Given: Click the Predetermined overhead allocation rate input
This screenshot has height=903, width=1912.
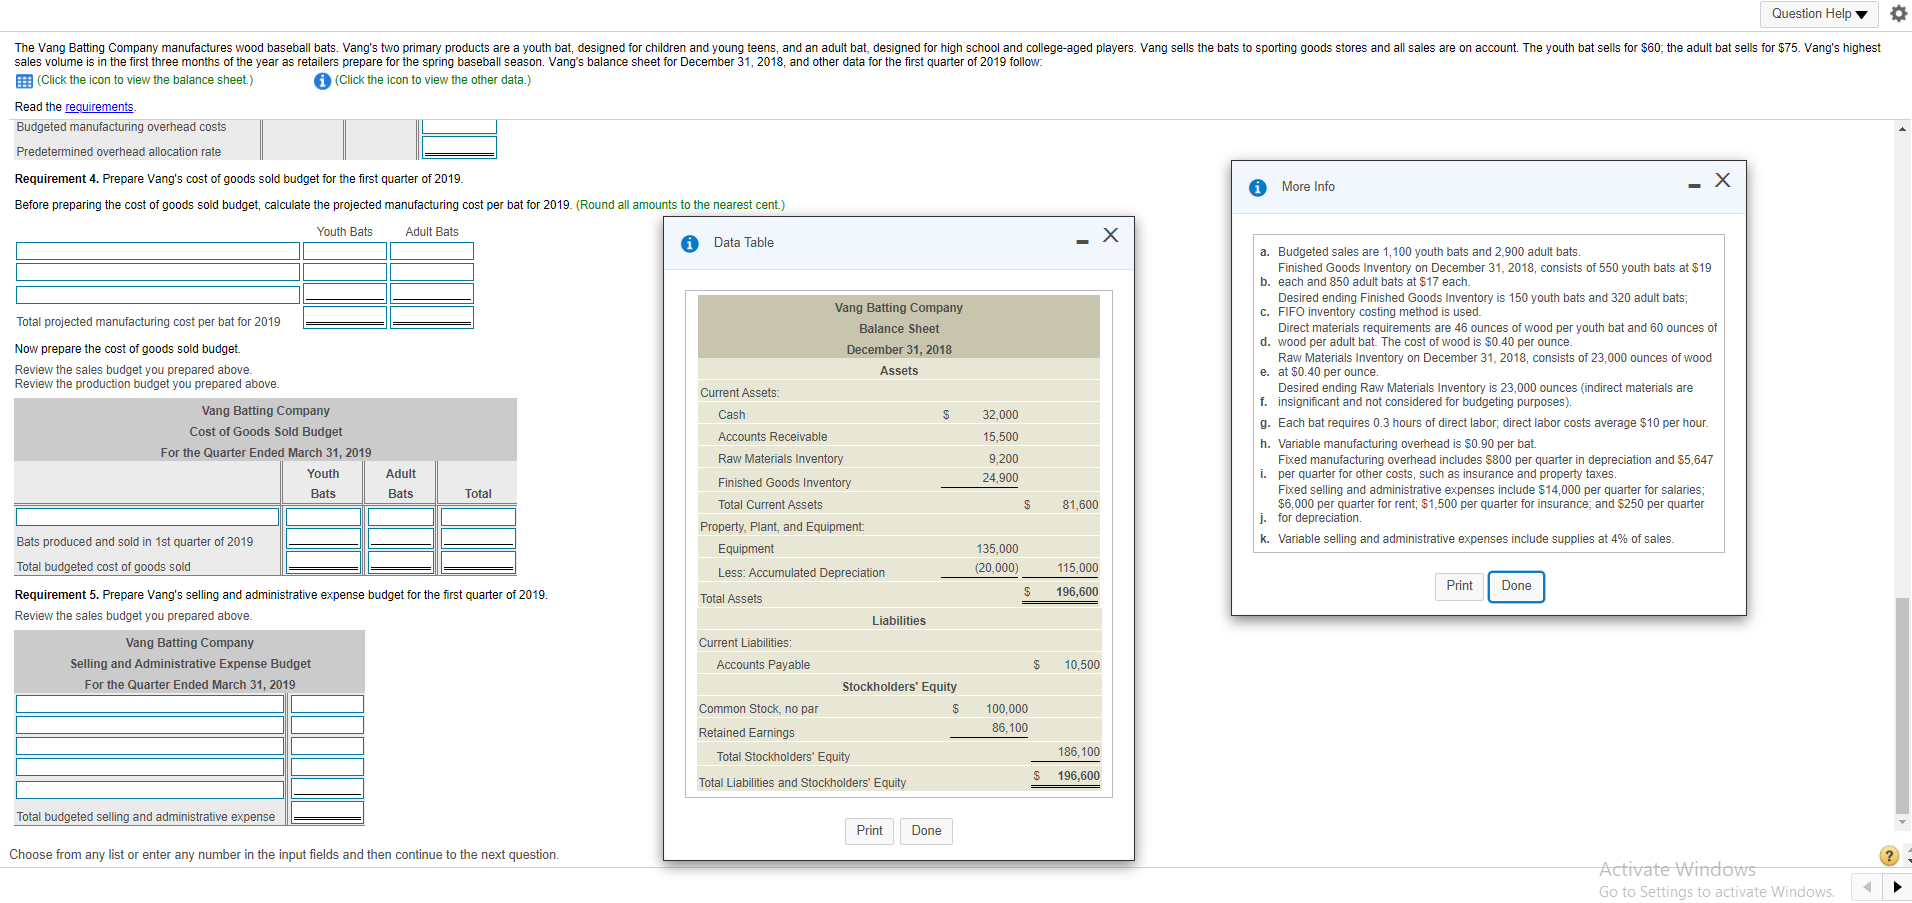Looking at the screenshot, I should (x=459, y=147).
